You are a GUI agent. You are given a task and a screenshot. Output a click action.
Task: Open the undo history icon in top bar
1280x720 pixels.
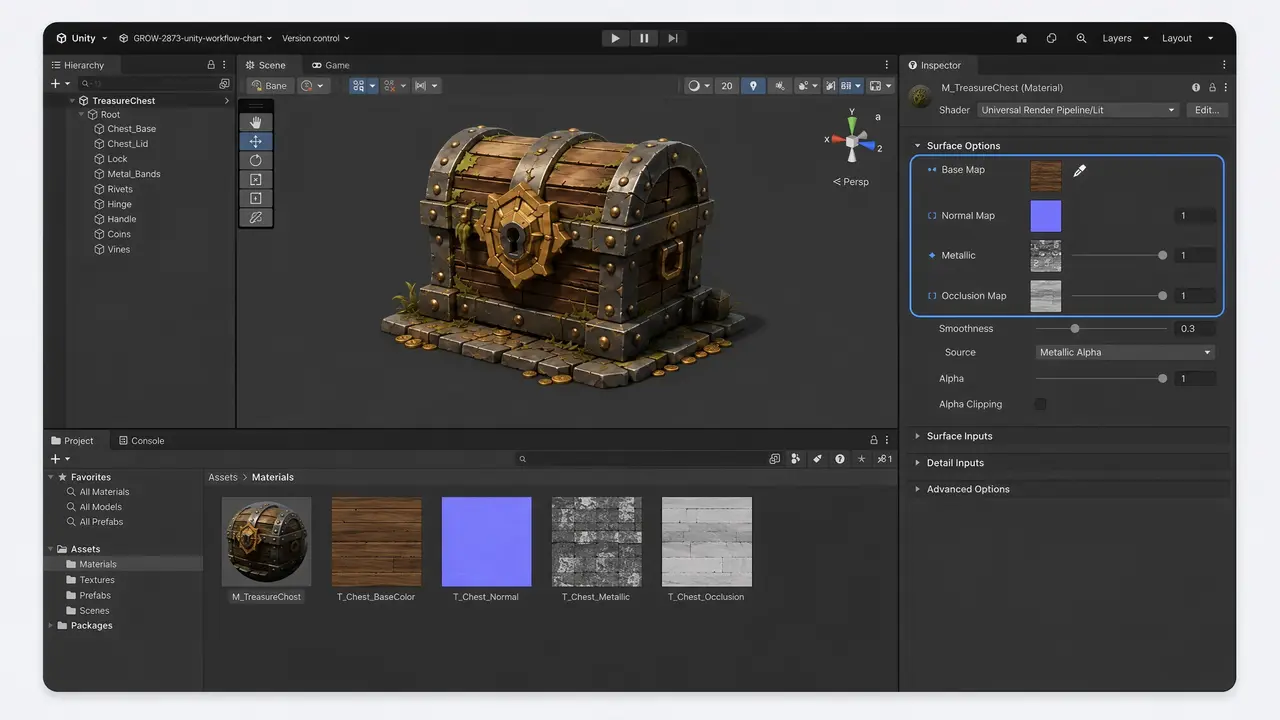(x=1051, y=38)
